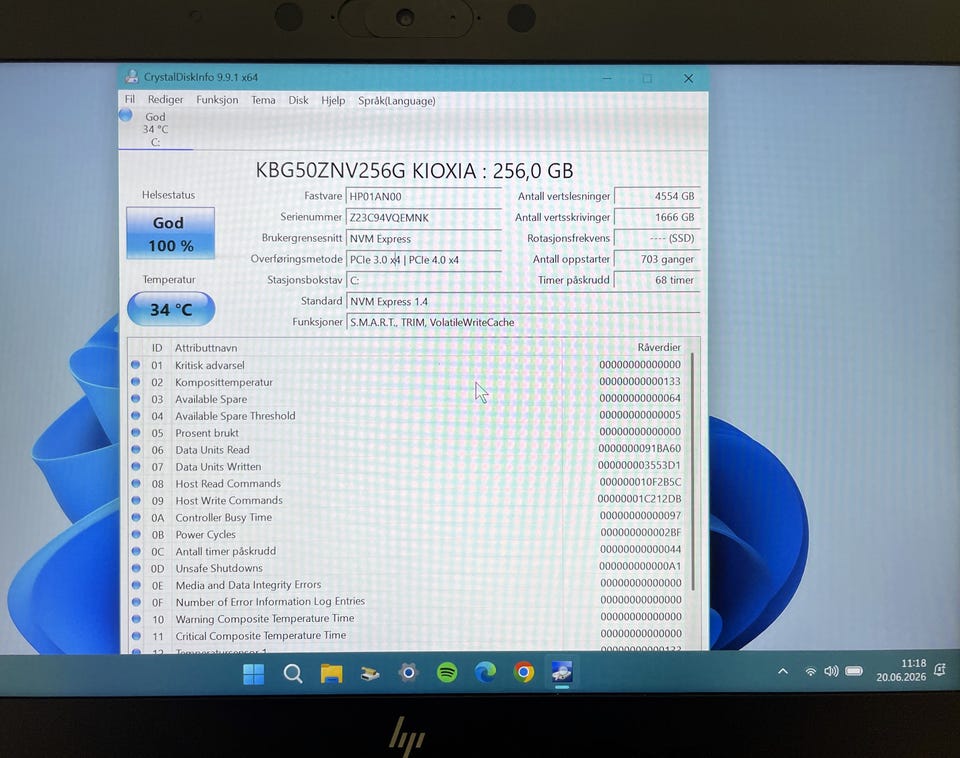
Task: Click the Antall oppstarter value 703 ganger
Action: (656, 259)
